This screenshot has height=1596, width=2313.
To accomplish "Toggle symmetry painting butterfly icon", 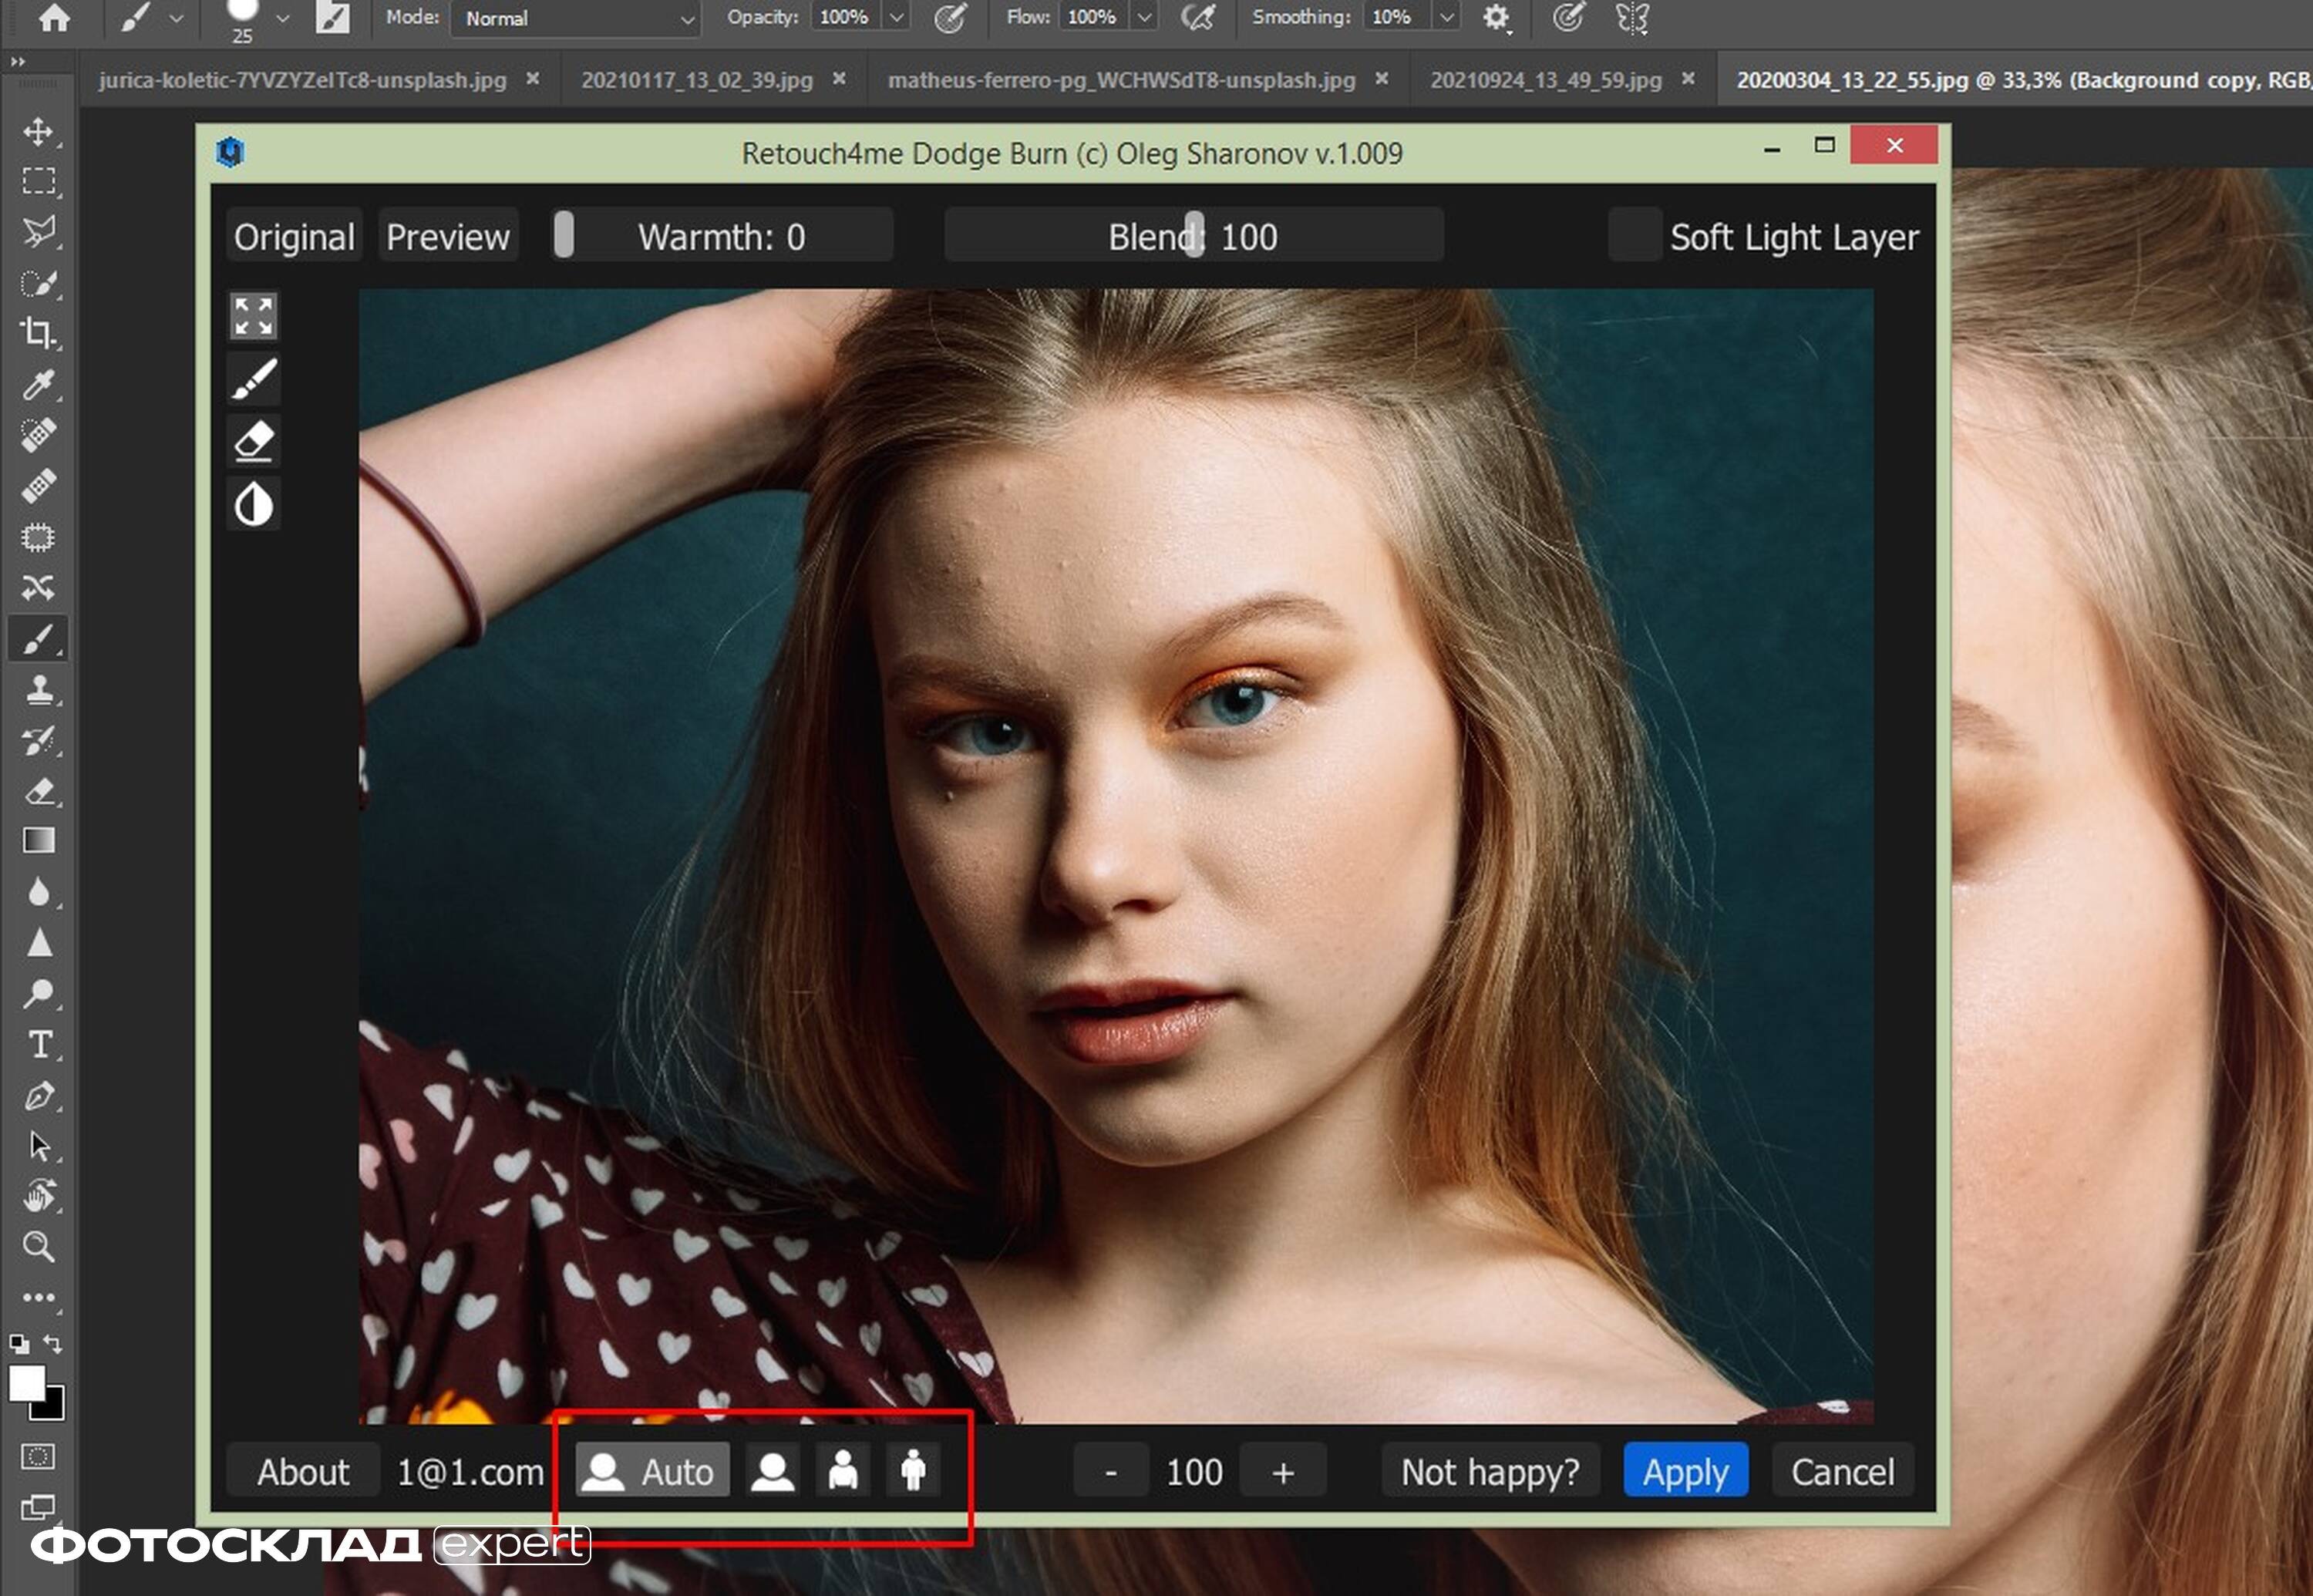I will click(x=1632, y=18).
